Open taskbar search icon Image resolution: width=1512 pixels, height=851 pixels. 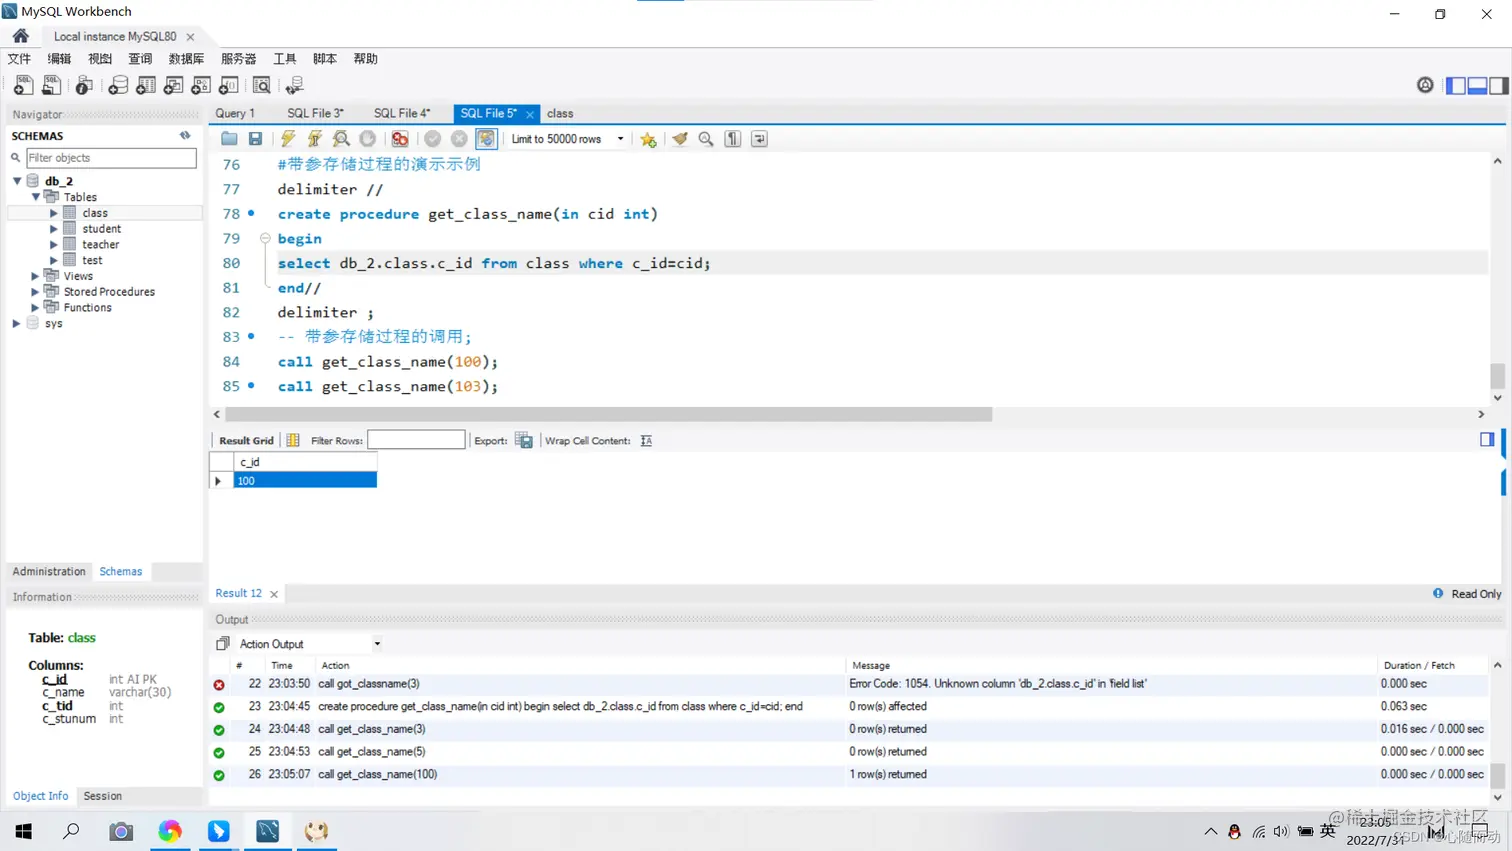[x=71, y=831]
